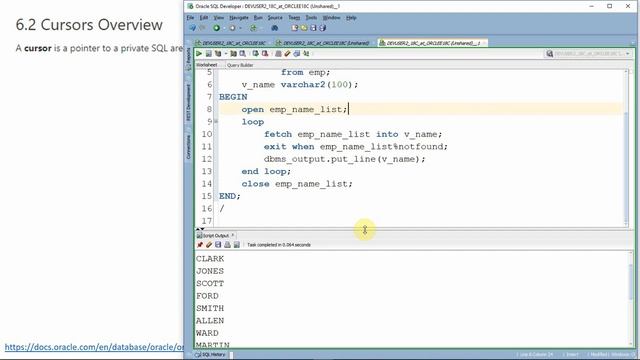Click 'fetch emp_name_list into v_name;' line
640x360 pixels.
(x=353, y=134)
